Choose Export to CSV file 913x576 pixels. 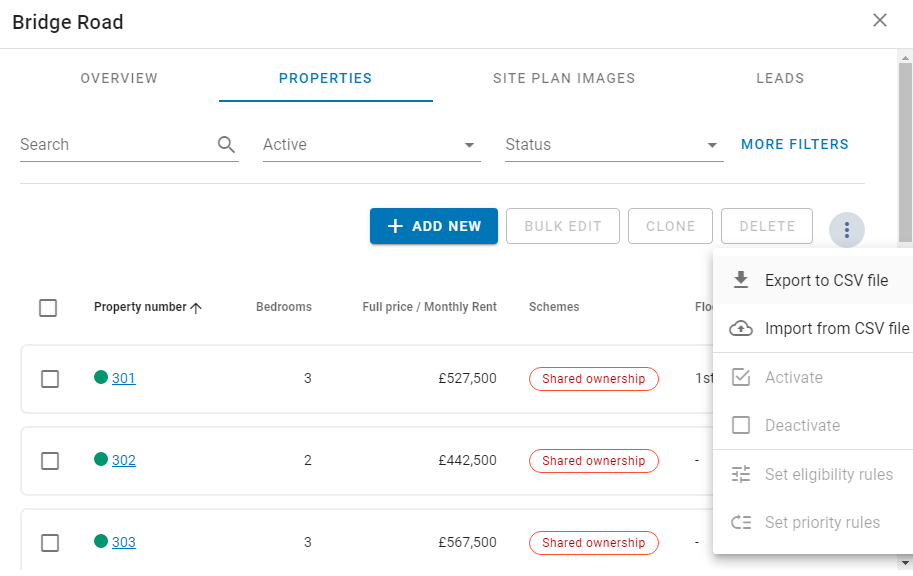click(813, 280)
